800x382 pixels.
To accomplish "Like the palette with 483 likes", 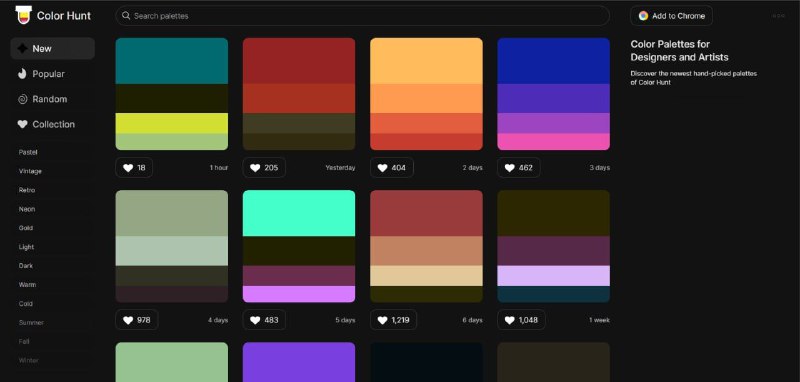I will click(264, 320).
